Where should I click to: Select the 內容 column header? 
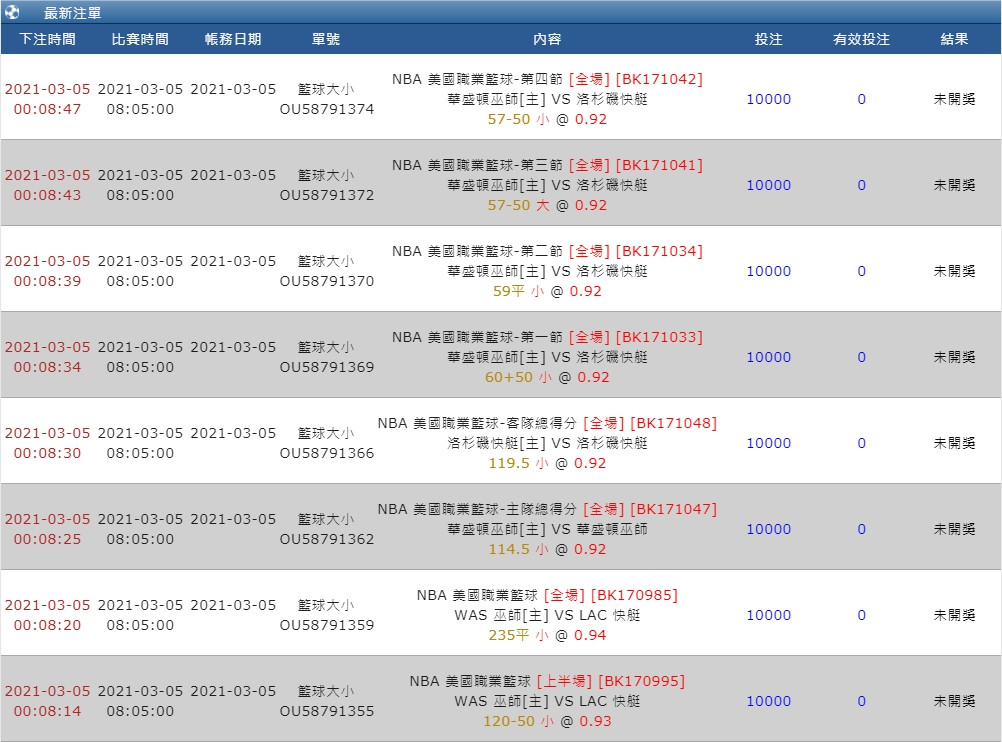pos(547,39)
